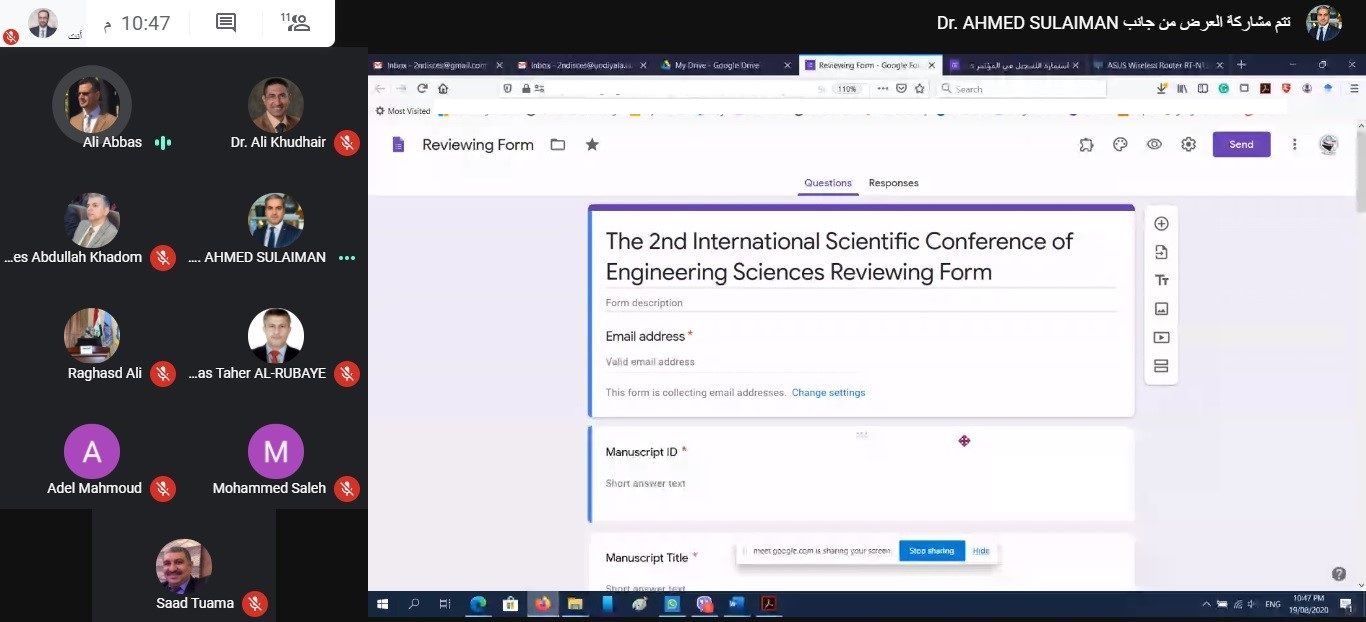The width and height of the screenshot is (1366, 622).
Task: Switch to the Responses tab
Action: 893,183
